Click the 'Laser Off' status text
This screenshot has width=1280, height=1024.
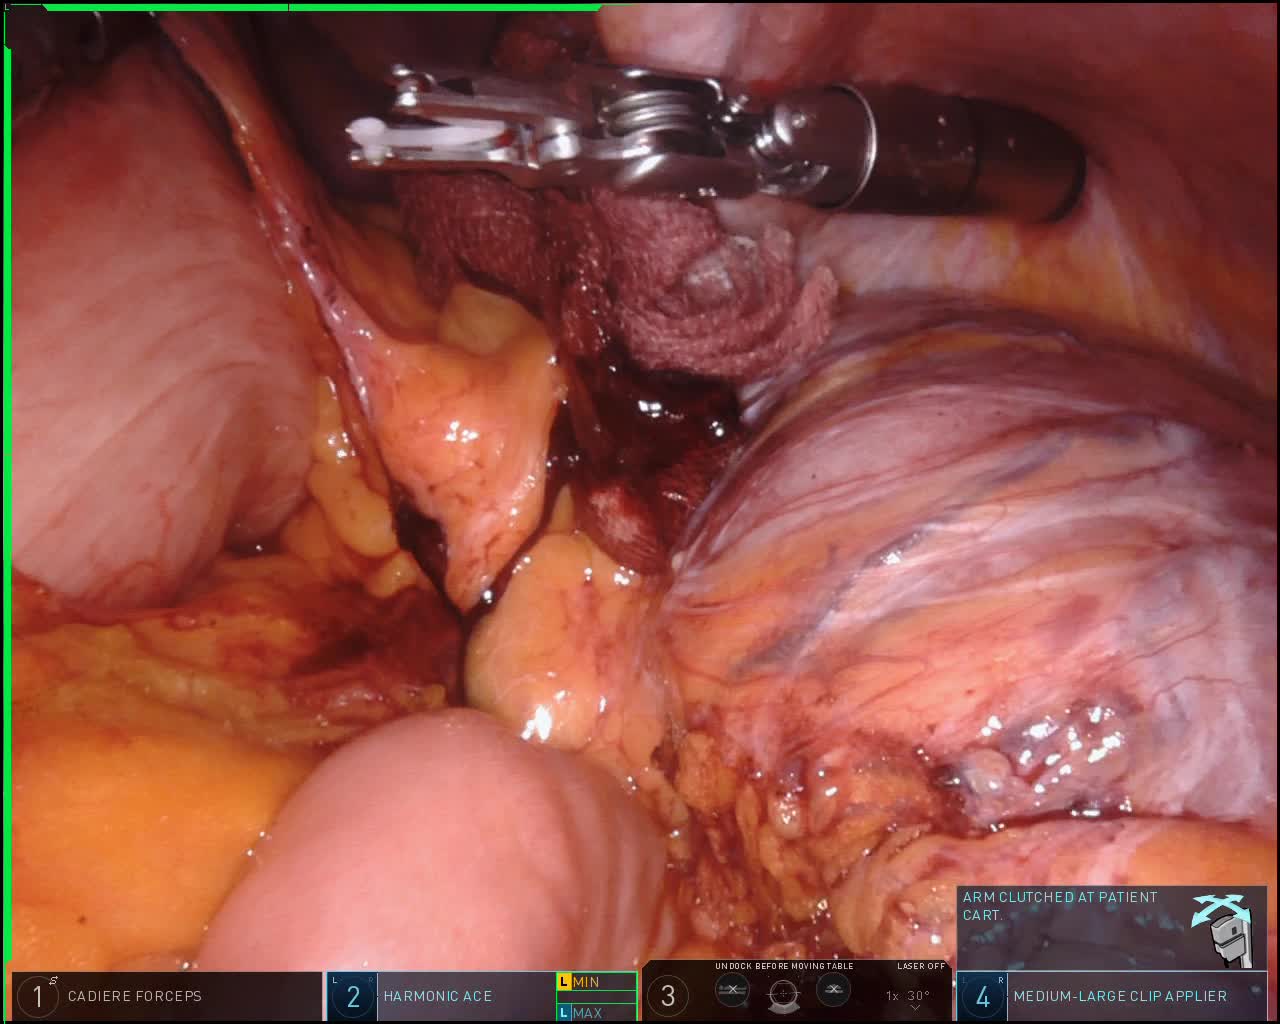pyautogui.click(x=921, y=966)
